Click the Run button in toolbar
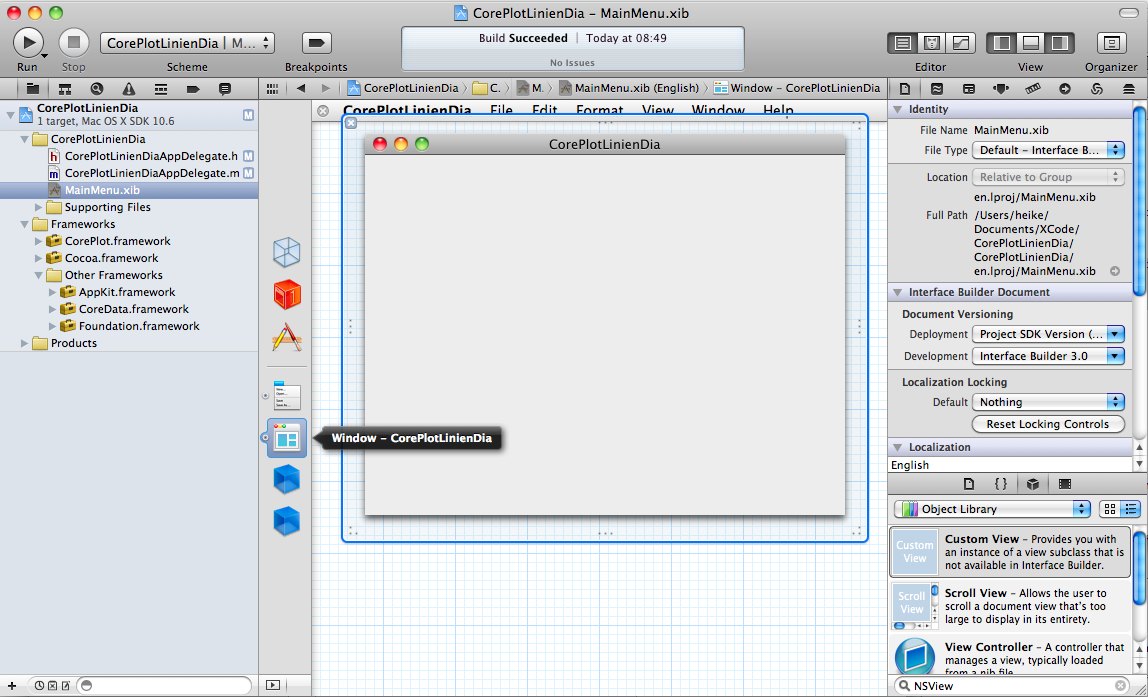The image size is (1148, 697). pos(27,42)
